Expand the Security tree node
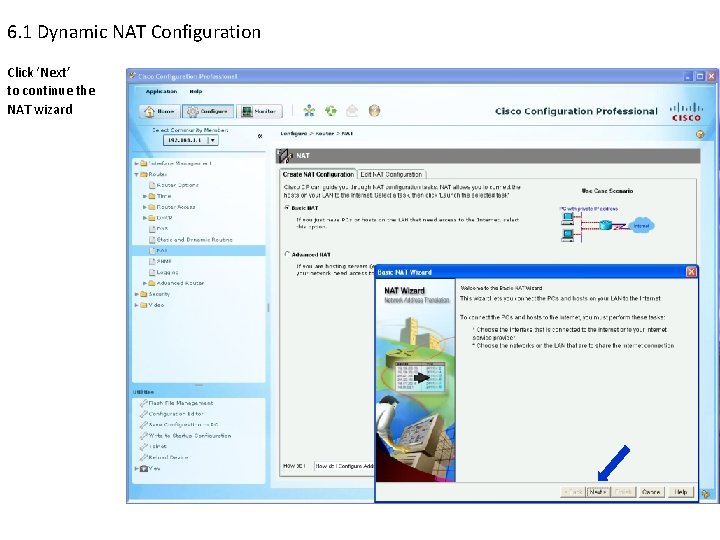 click(x=136, y=294)
